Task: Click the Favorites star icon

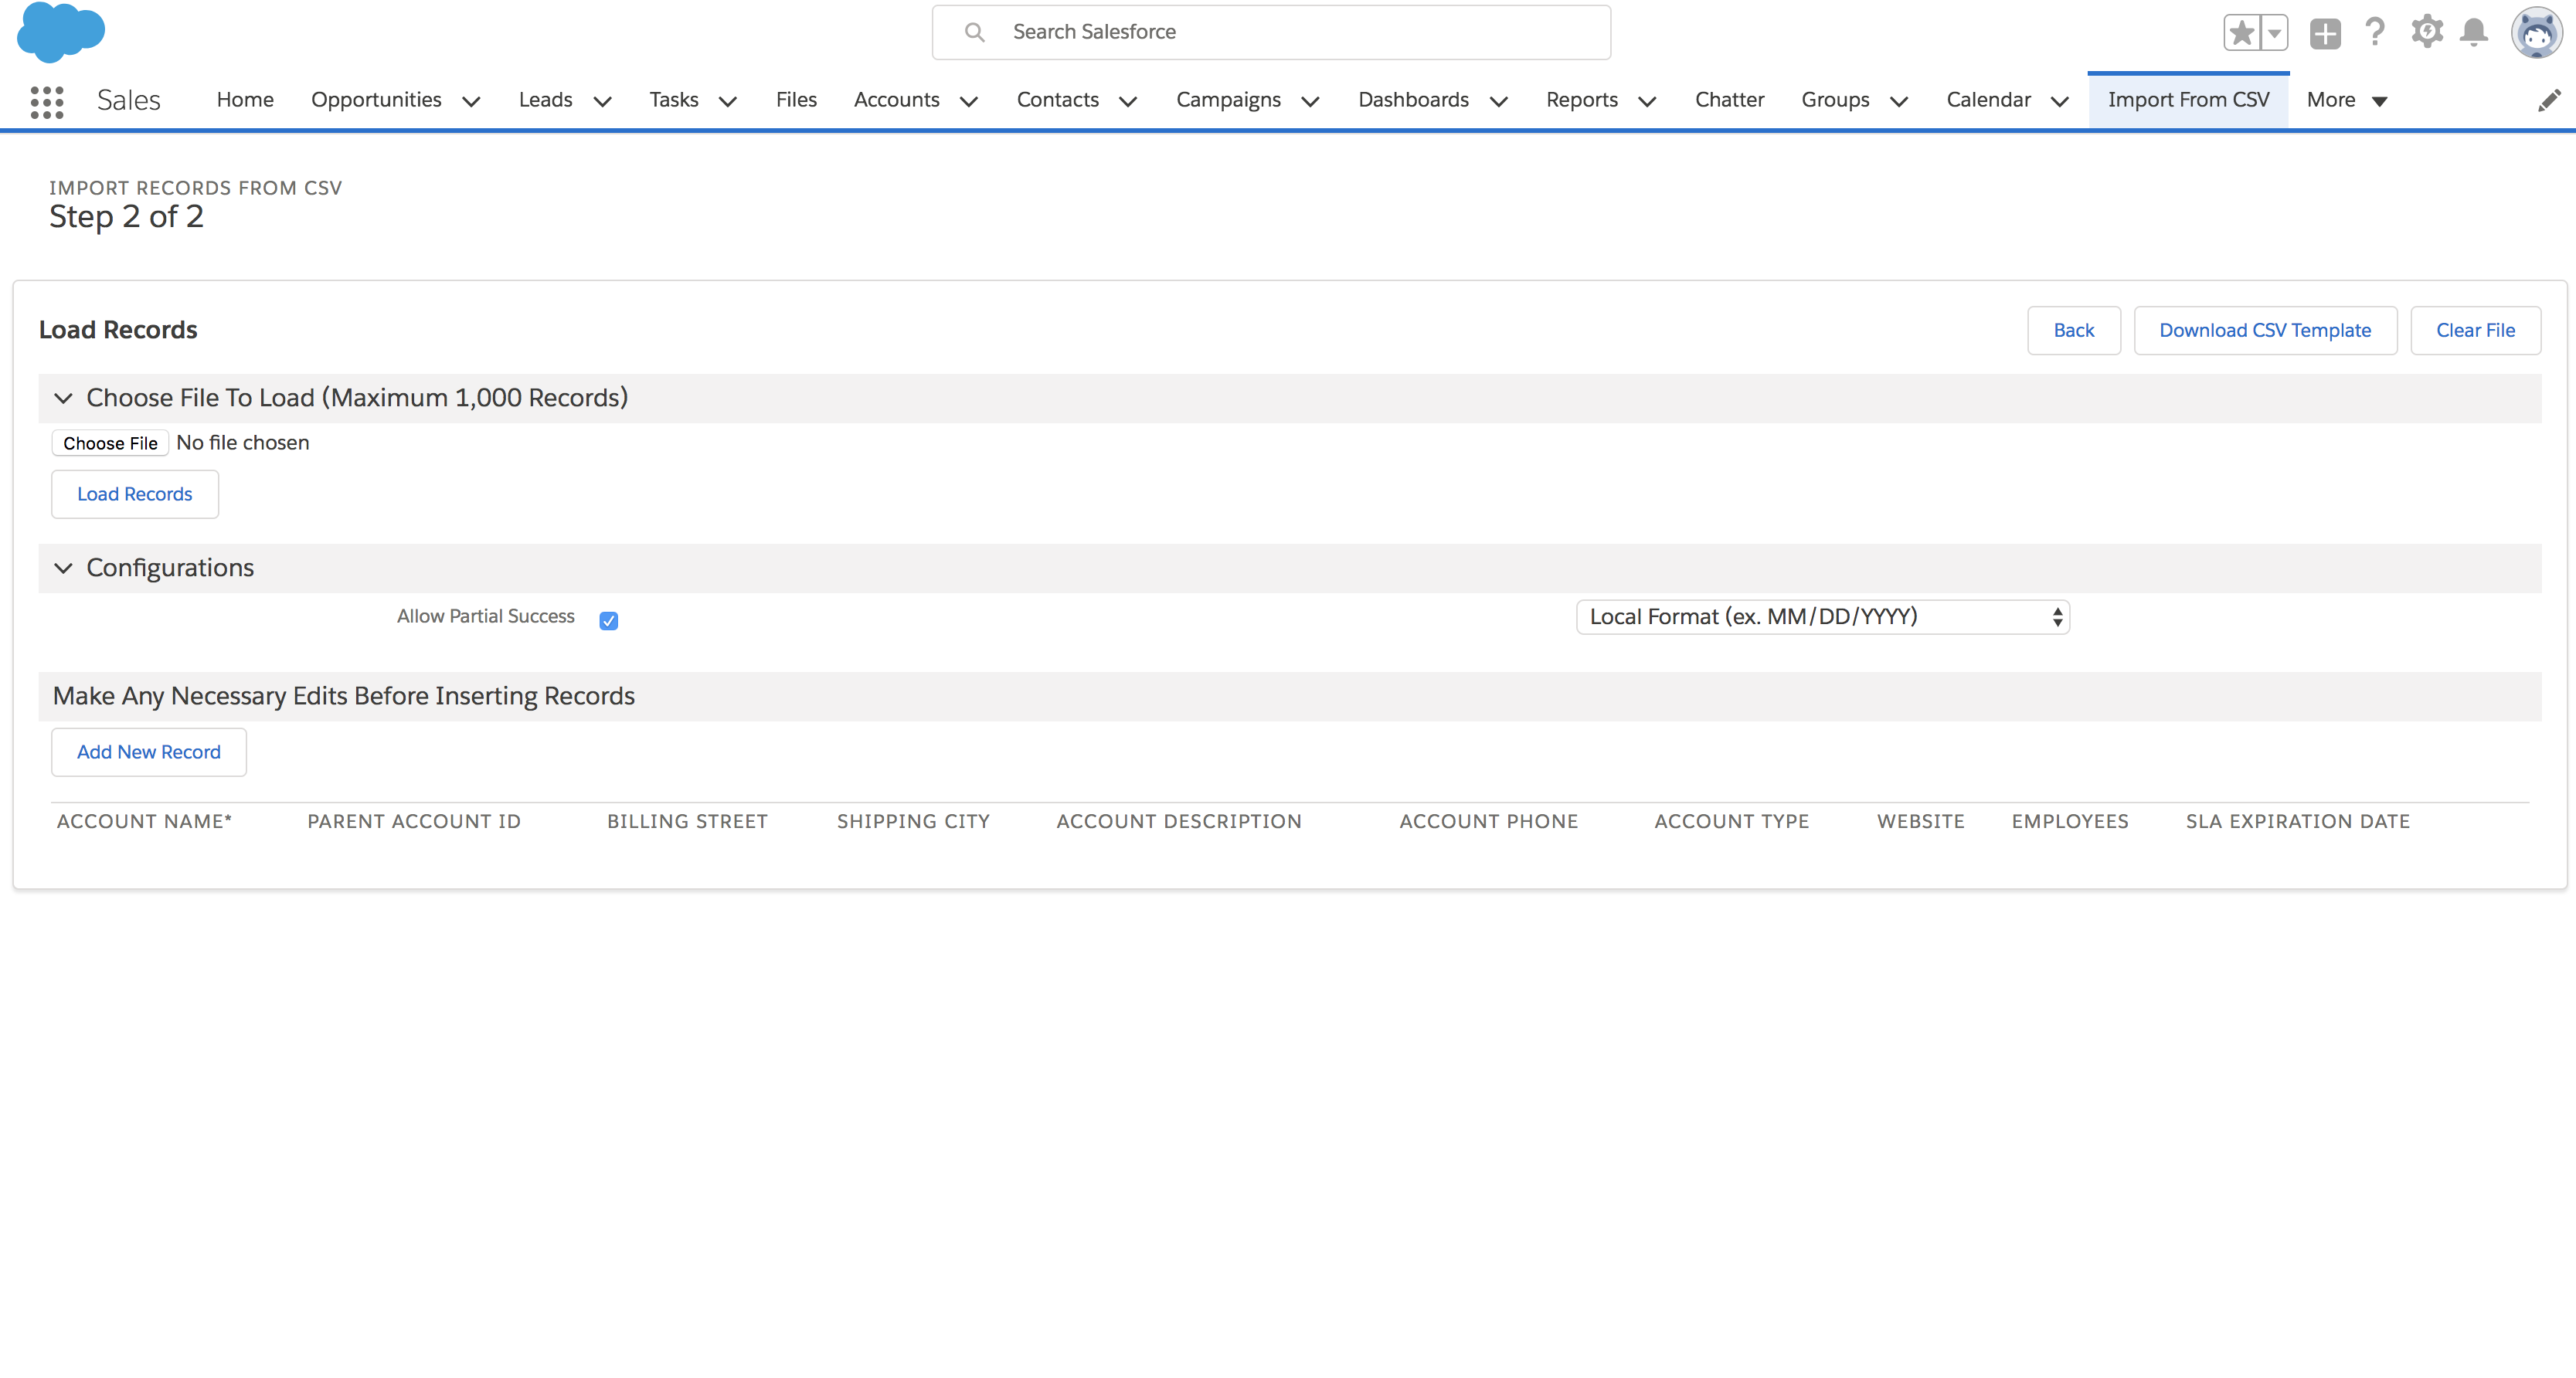Action: click(2241, 33)
